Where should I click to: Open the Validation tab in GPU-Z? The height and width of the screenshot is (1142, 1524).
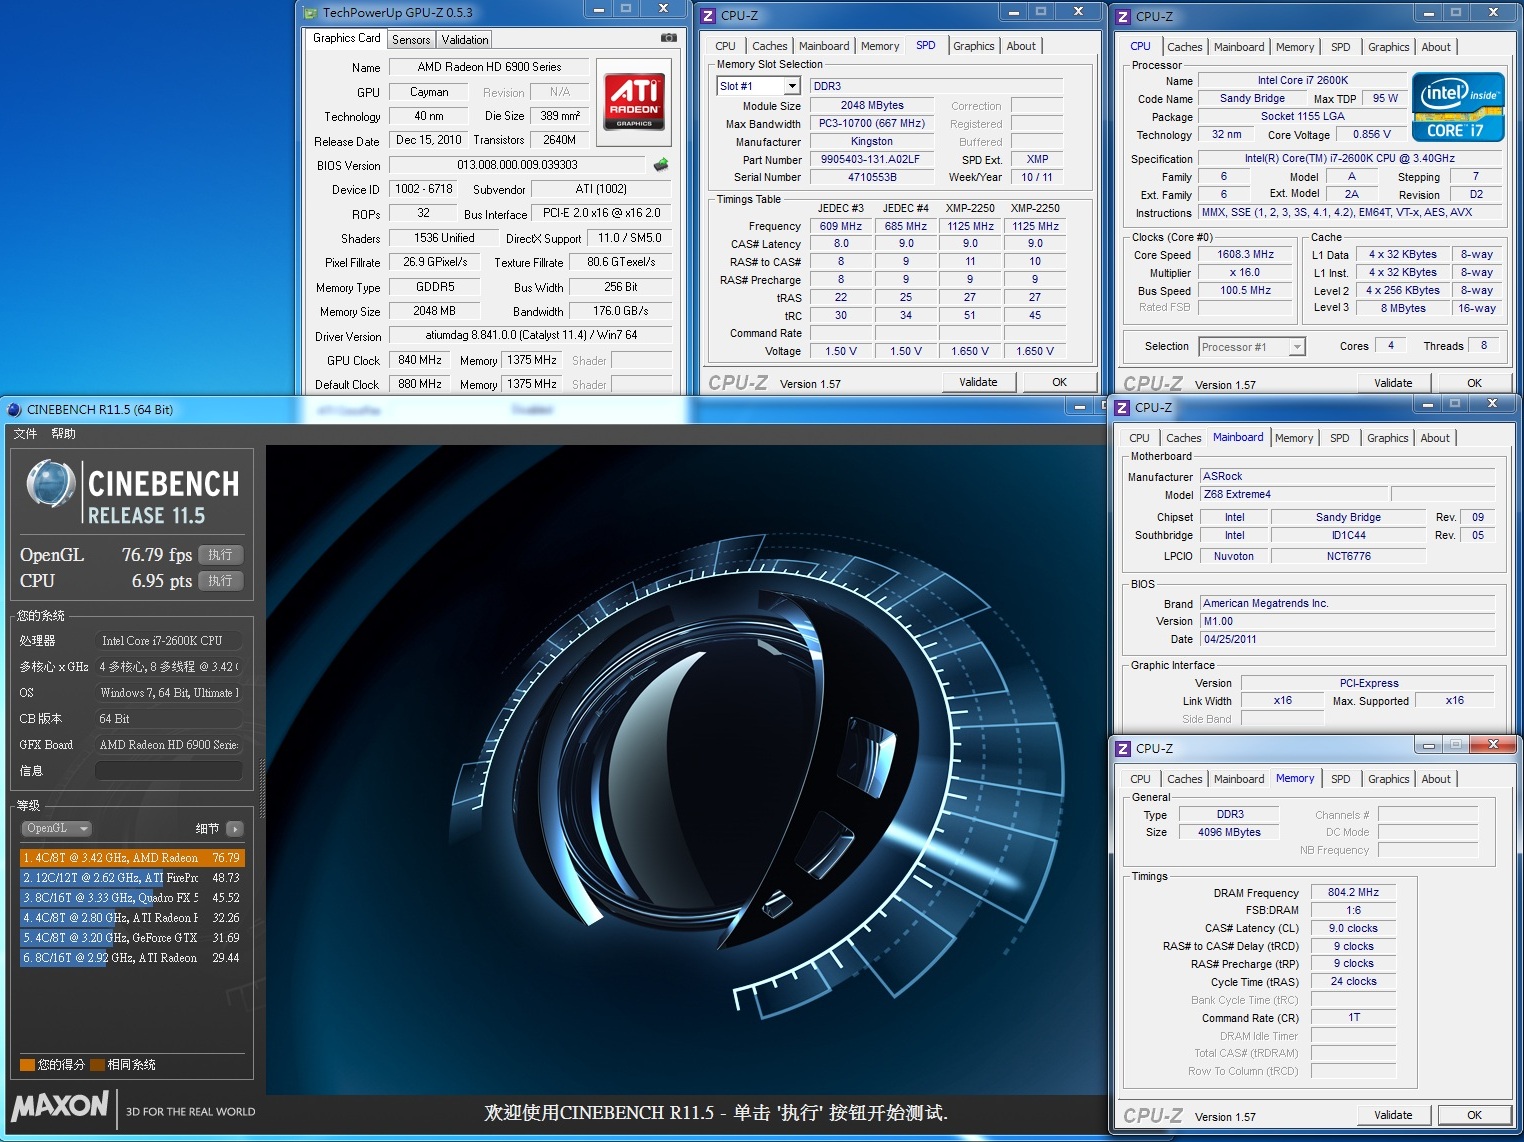[x=465, y=40]
